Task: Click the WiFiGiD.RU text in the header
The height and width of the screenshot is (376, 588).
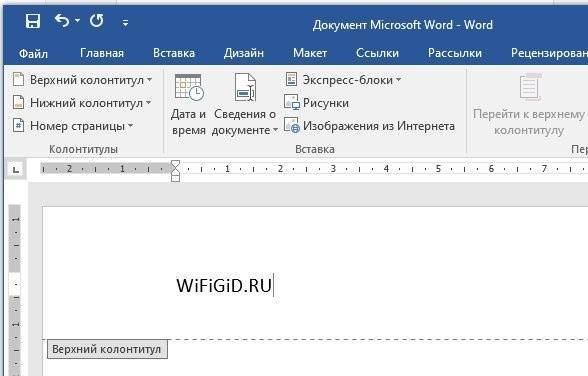Action: [x=224, y=286]
